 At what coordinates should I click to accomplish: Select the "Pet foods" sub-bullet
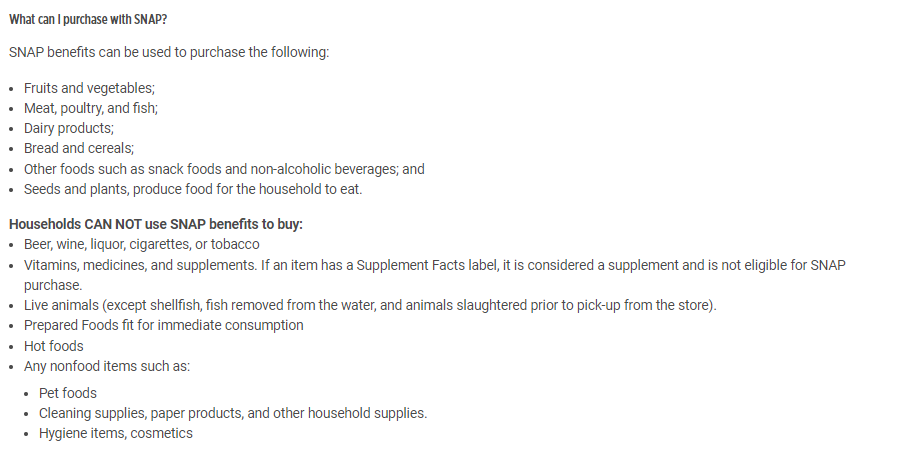point(68,393)
